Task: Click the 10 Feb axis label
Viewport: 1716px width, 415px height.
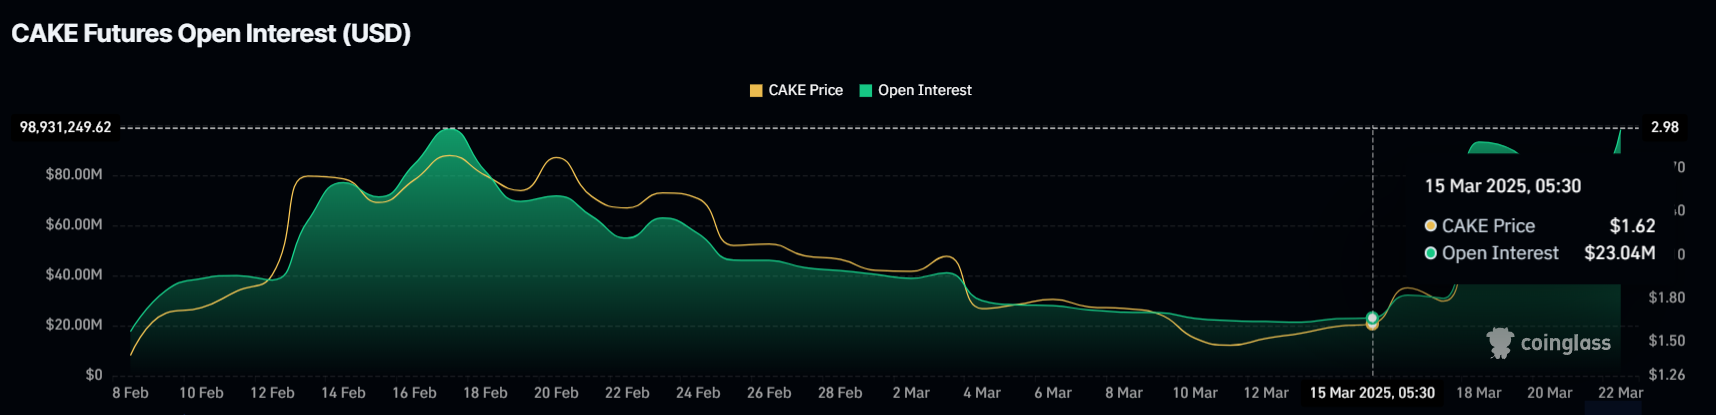Action: (x=201, y=393)
